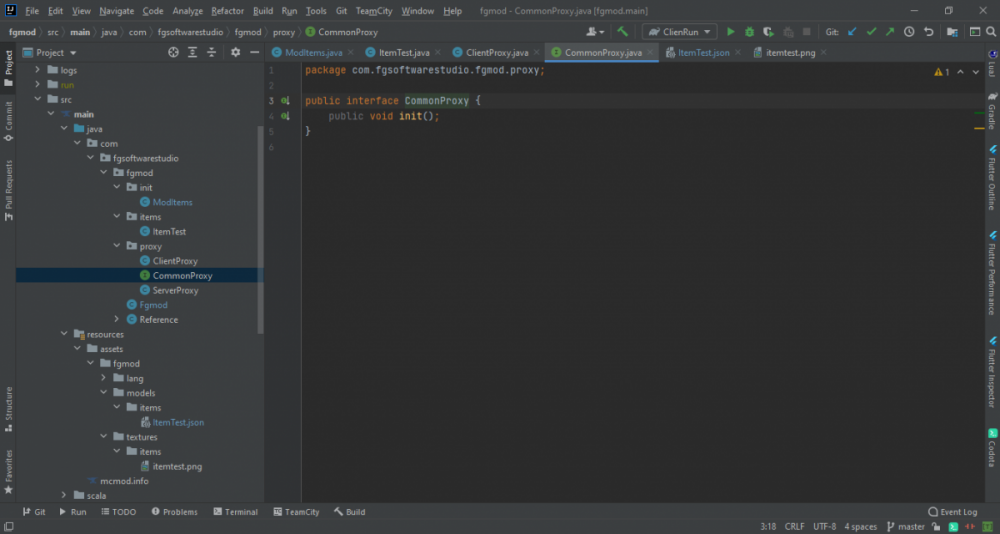Open the Terminal tool window
1000x534 pixels.
[x=235, y=512]
